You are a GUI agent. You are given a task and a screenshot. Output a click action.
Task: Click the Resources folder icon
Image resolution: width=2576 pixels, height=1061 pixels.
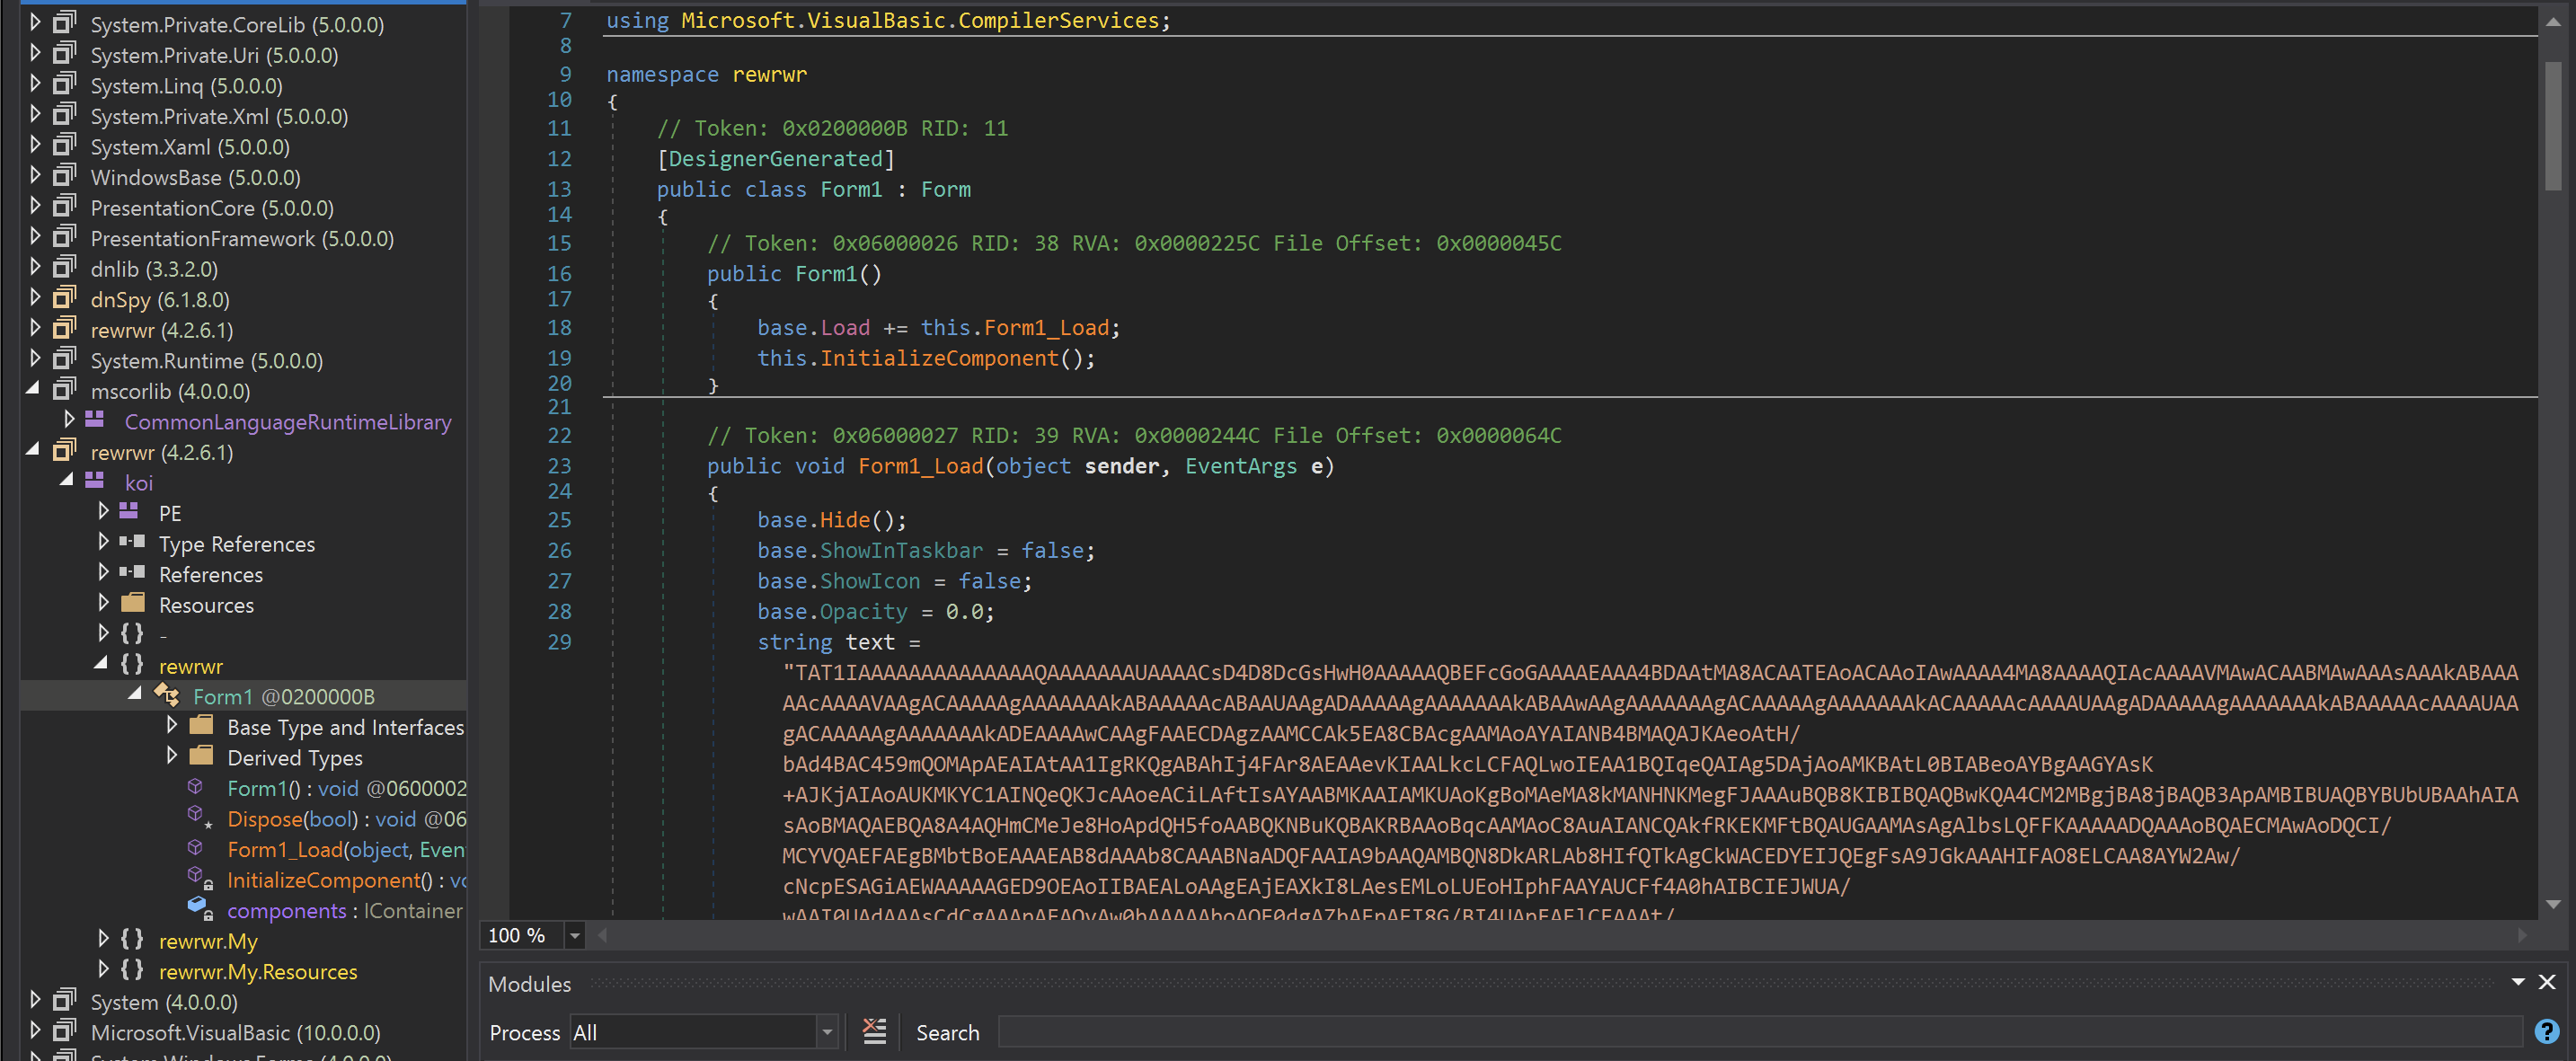(x=133, y=604)
